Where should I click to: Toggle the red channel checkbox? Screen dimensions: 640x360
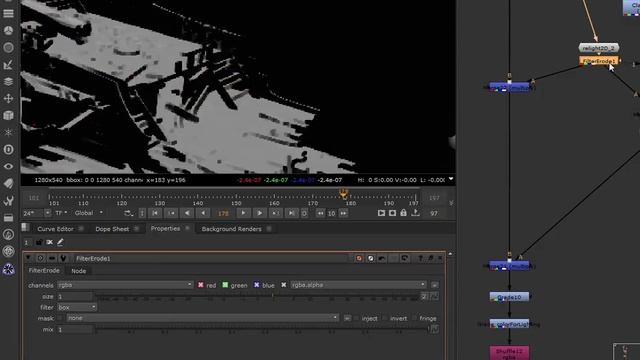(x=200, y=285)
